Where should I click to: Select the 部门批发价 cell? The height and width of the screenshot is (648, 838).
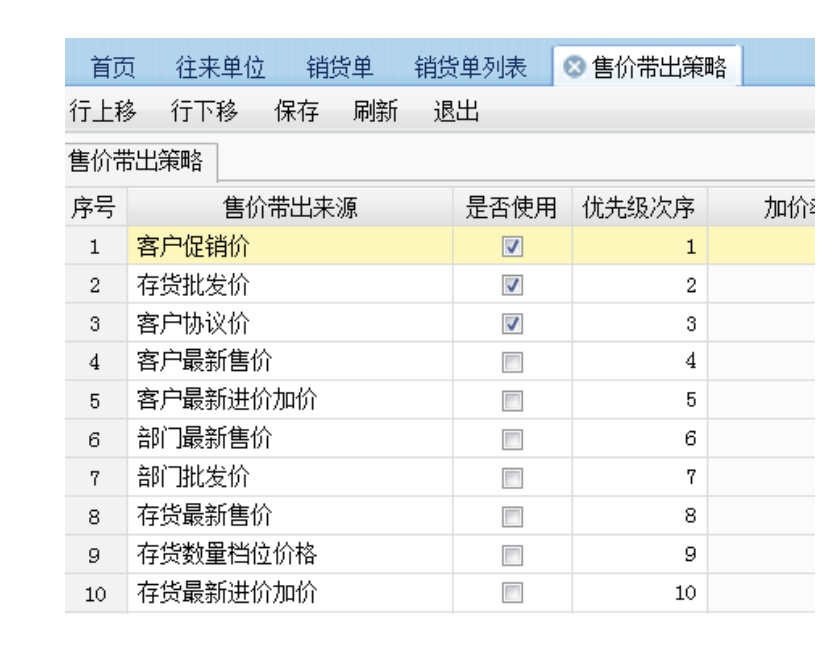click(x=290, y=478)
